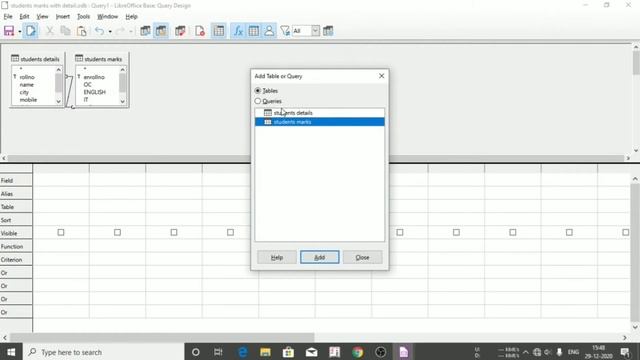Click the Run Query toolbar icon
This screenshot has width=640, height=360.
click(145, 31)
